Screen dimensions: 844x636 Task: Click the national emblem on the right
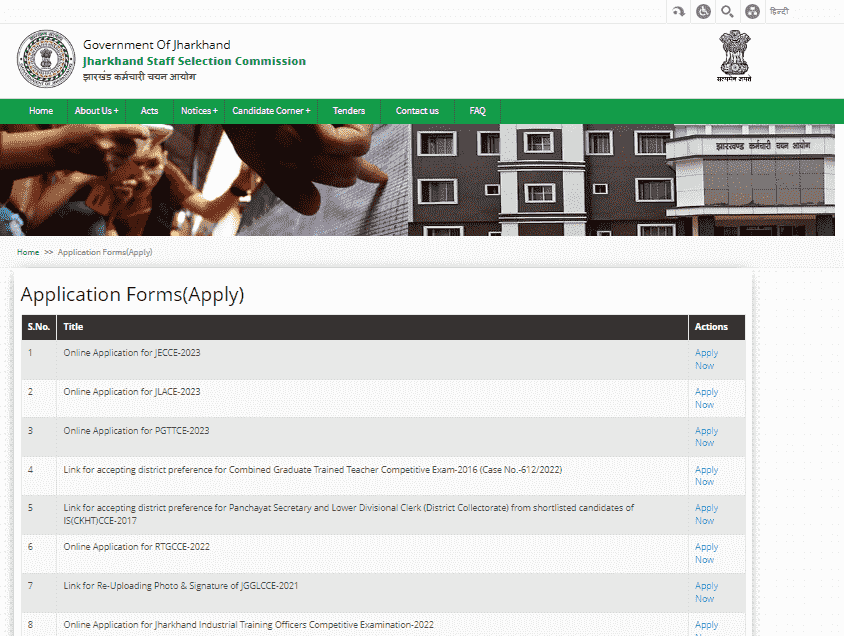point(732,57)
